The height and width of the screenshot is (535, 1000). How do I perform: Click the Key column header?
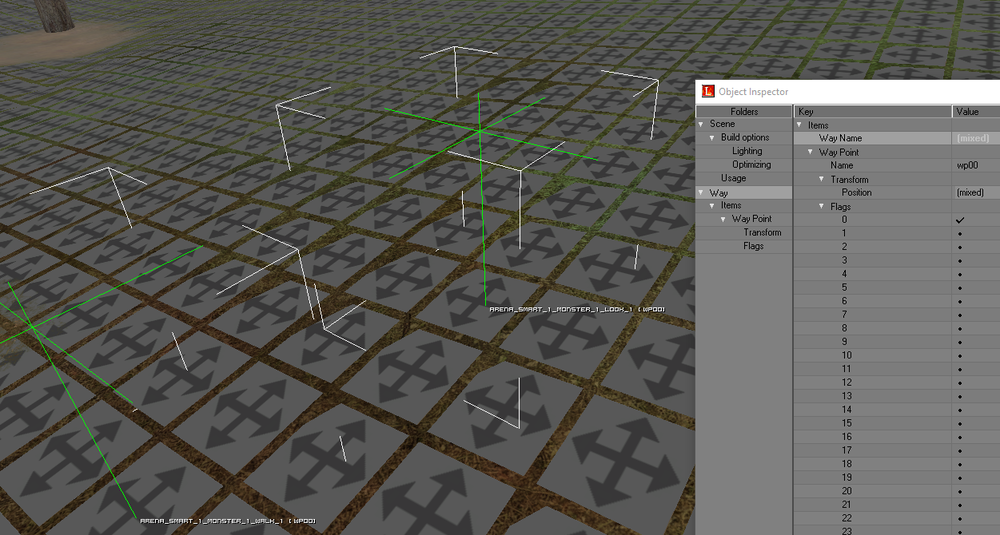coord(873,112)
